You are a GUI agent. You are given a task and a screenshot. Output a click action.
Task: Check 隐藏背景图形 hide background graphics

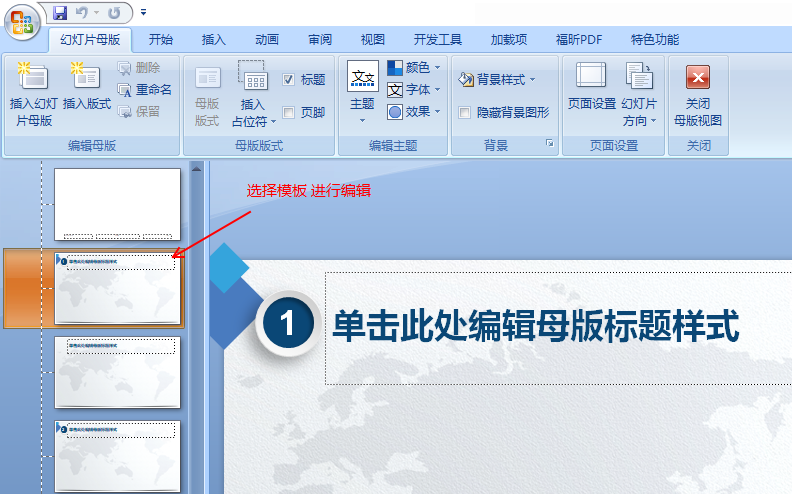tap(465, 113)
